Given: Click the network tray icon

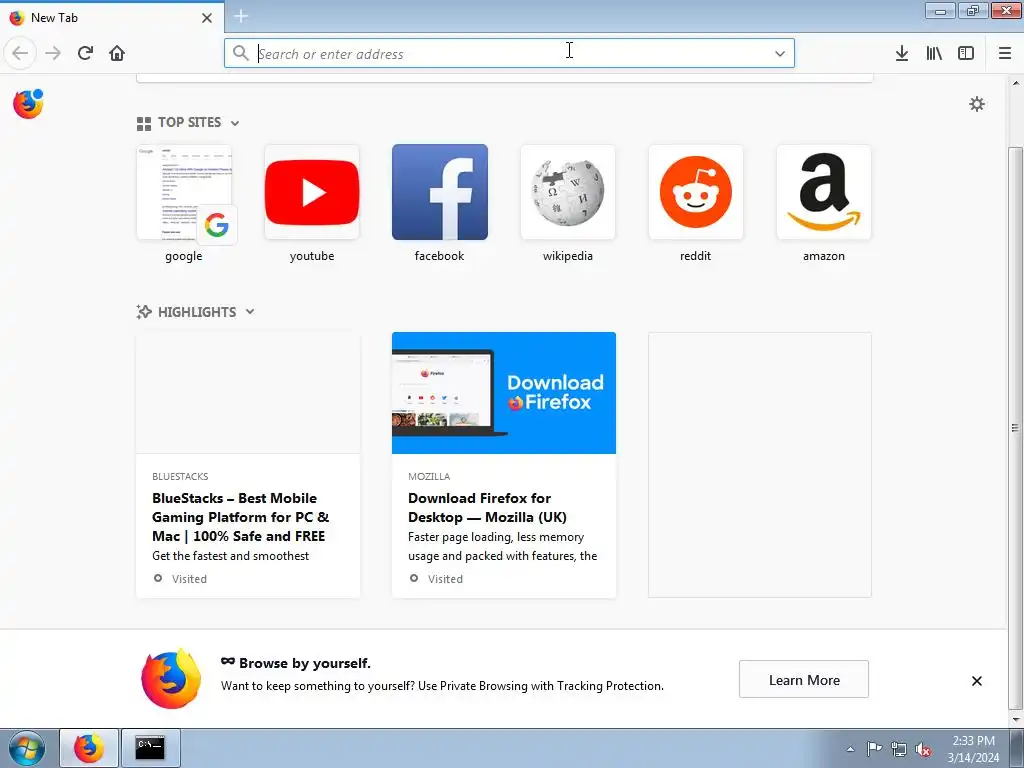Looking at the screenshot, I should coord(899,749).
